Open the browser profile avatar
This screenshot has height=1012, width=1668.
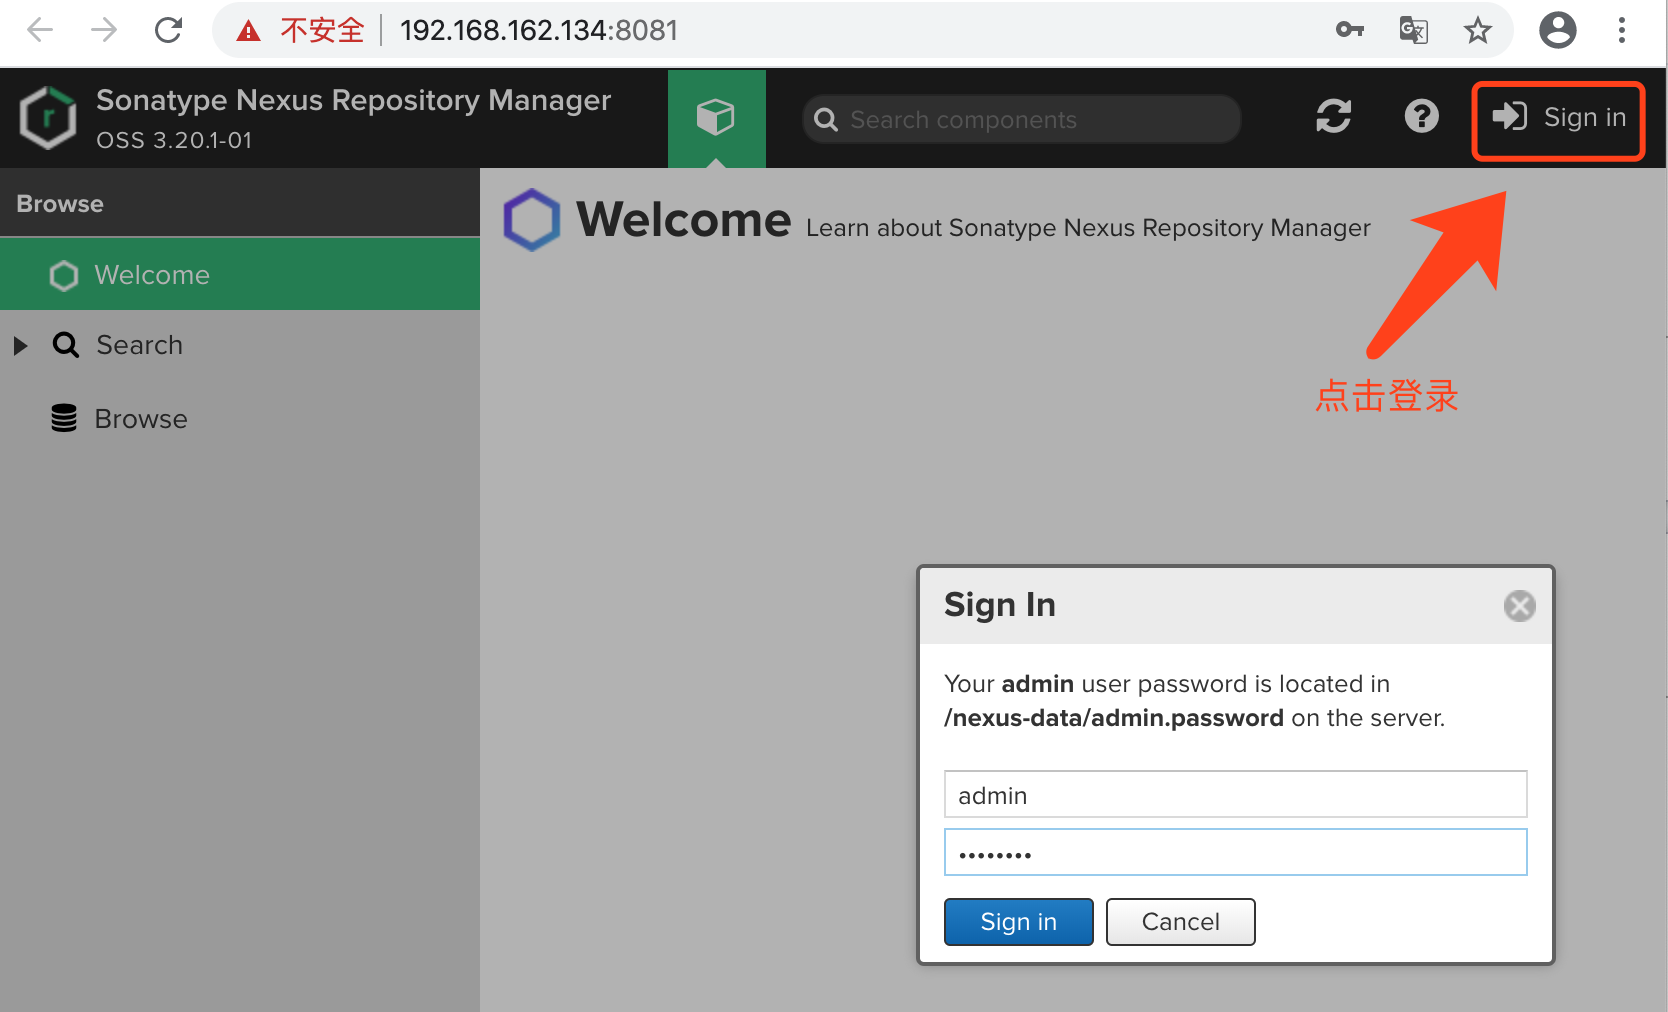click(x=1557, y=30)
